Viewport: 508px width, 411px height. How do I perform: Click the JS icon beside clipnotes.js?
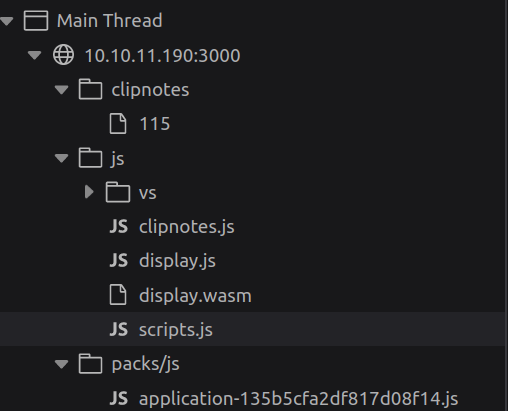[119, 227]
